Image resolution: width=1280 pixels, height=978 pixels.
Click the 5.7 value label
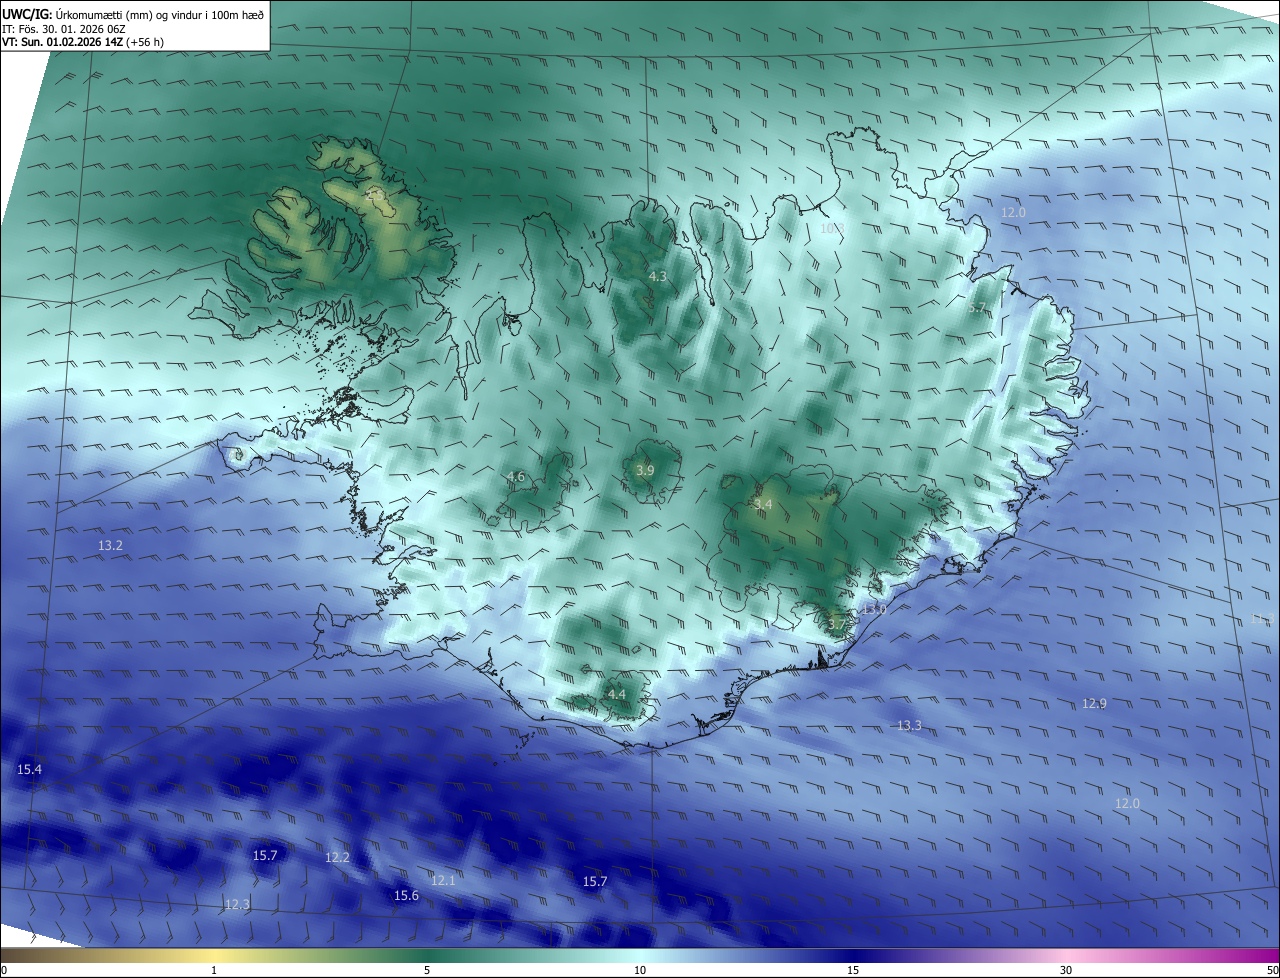pyautogui.click(x=977, y=308)
